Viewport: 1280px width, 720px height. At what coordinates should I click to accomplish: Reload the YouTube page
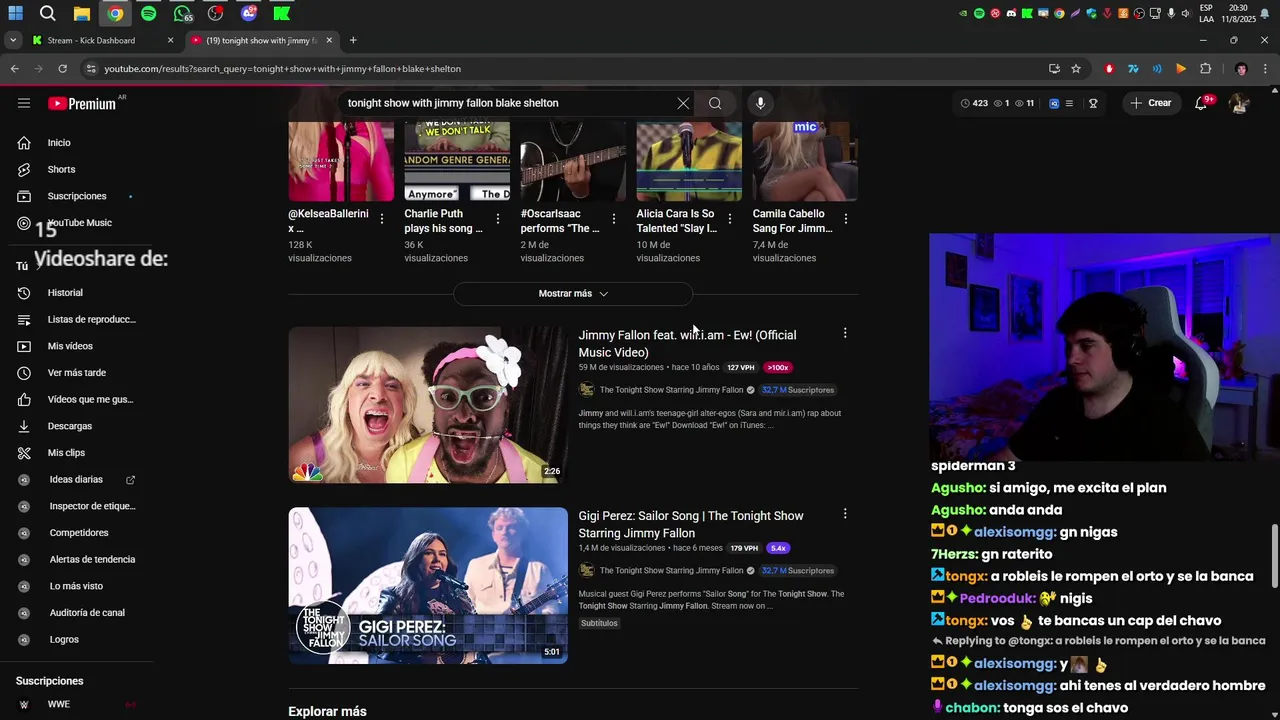[x=62, y=69]
